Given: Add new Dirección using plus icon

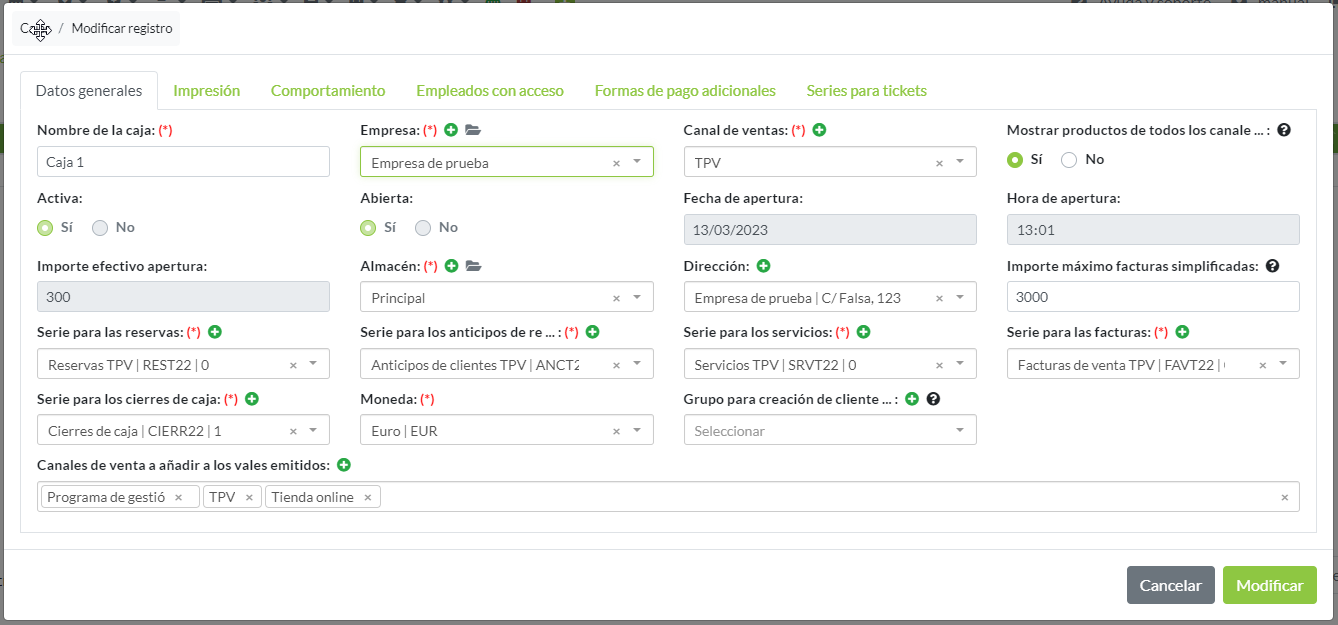Looking at the screenshot, I should [x=763, y=266].
